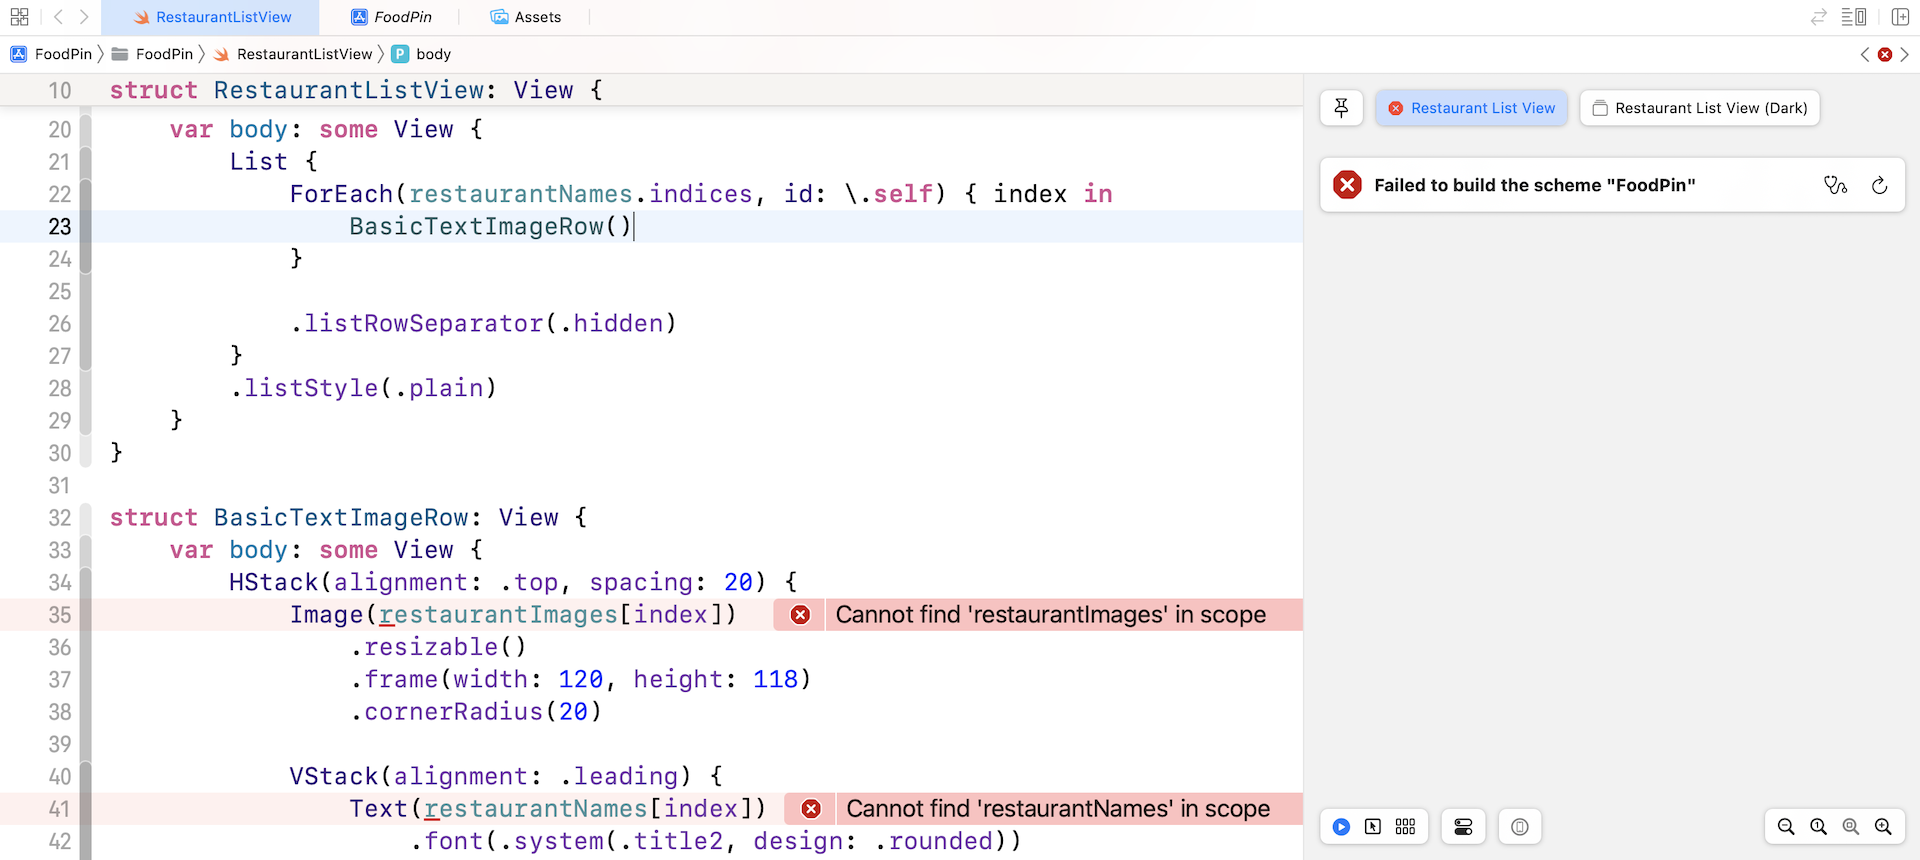Switch to the FoodPin project tab
The image size is (1920, 860).
coord(391,17)
